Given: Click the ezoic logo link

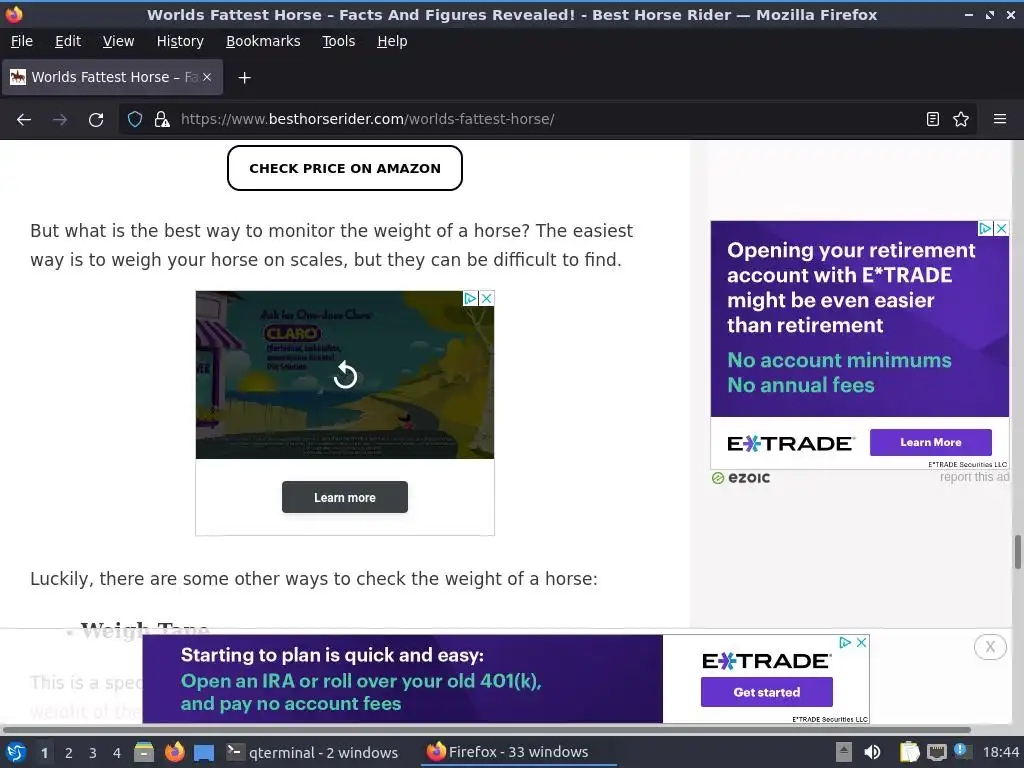Looking at the screenshot, I should tap(741, 478).
